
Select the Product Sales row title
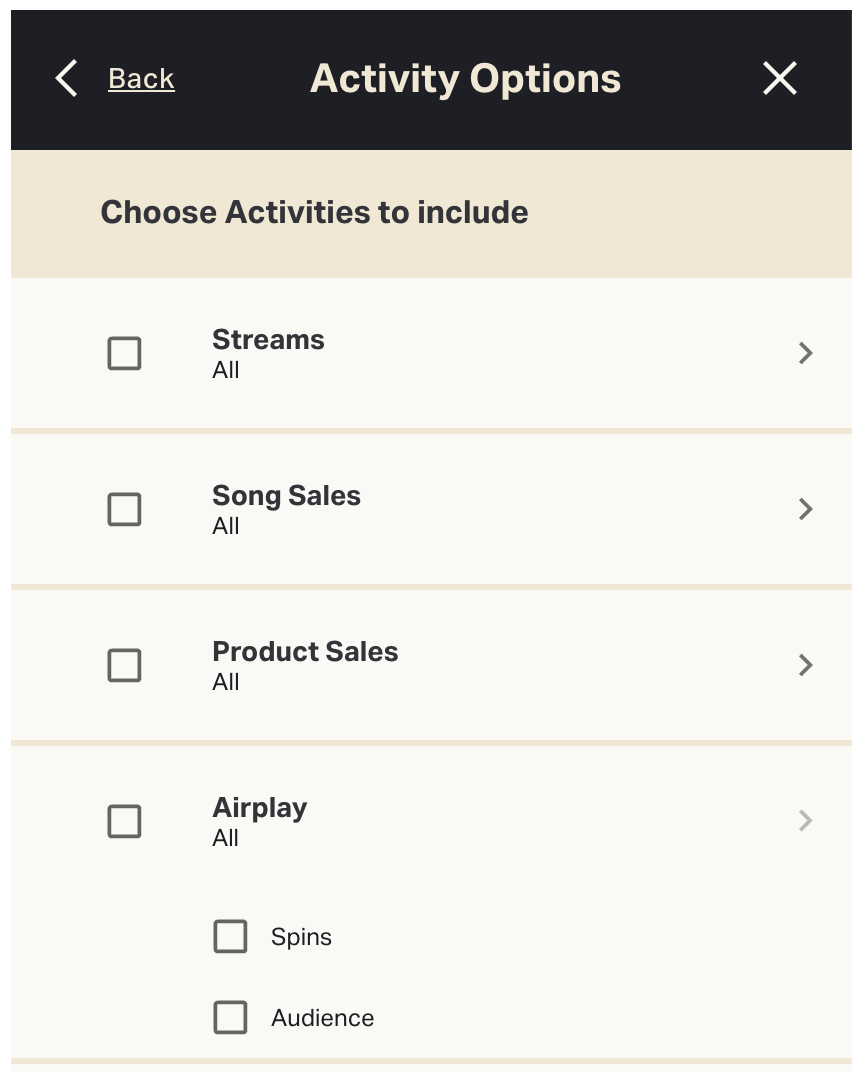(305, 652)
